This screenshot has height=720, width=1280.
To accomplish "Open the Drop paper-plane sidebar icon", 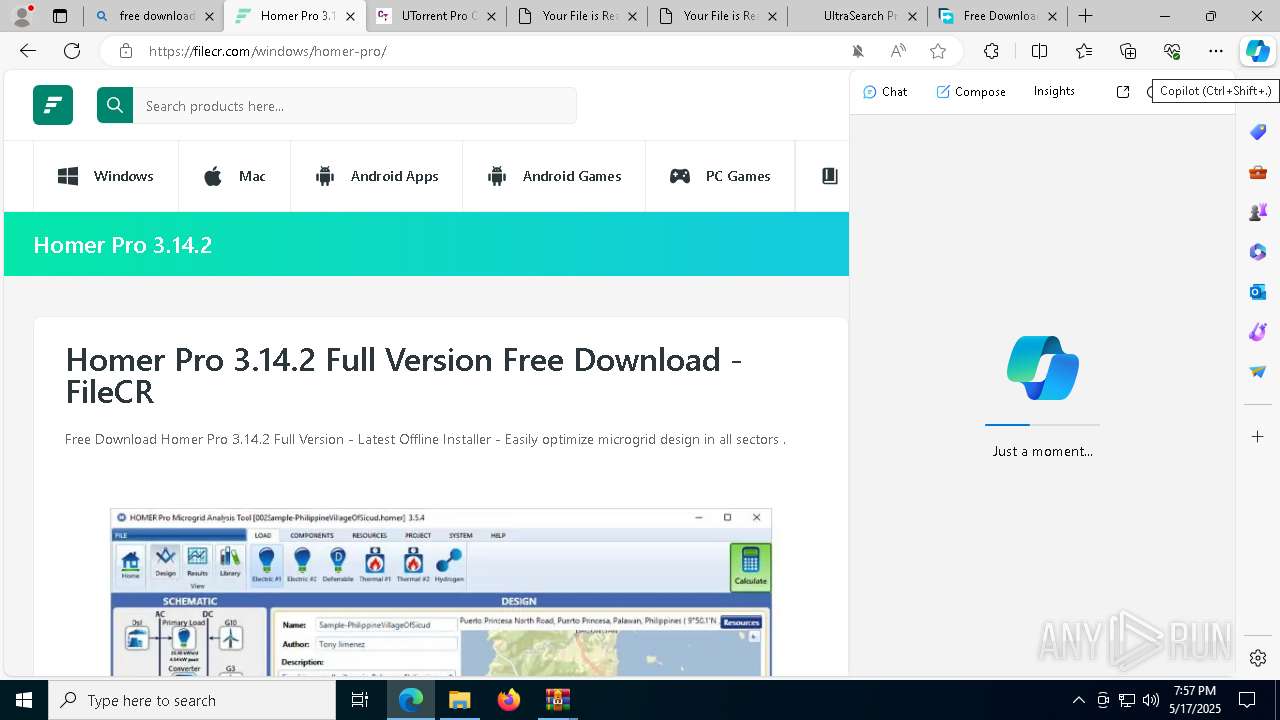I will [1258, 372].
